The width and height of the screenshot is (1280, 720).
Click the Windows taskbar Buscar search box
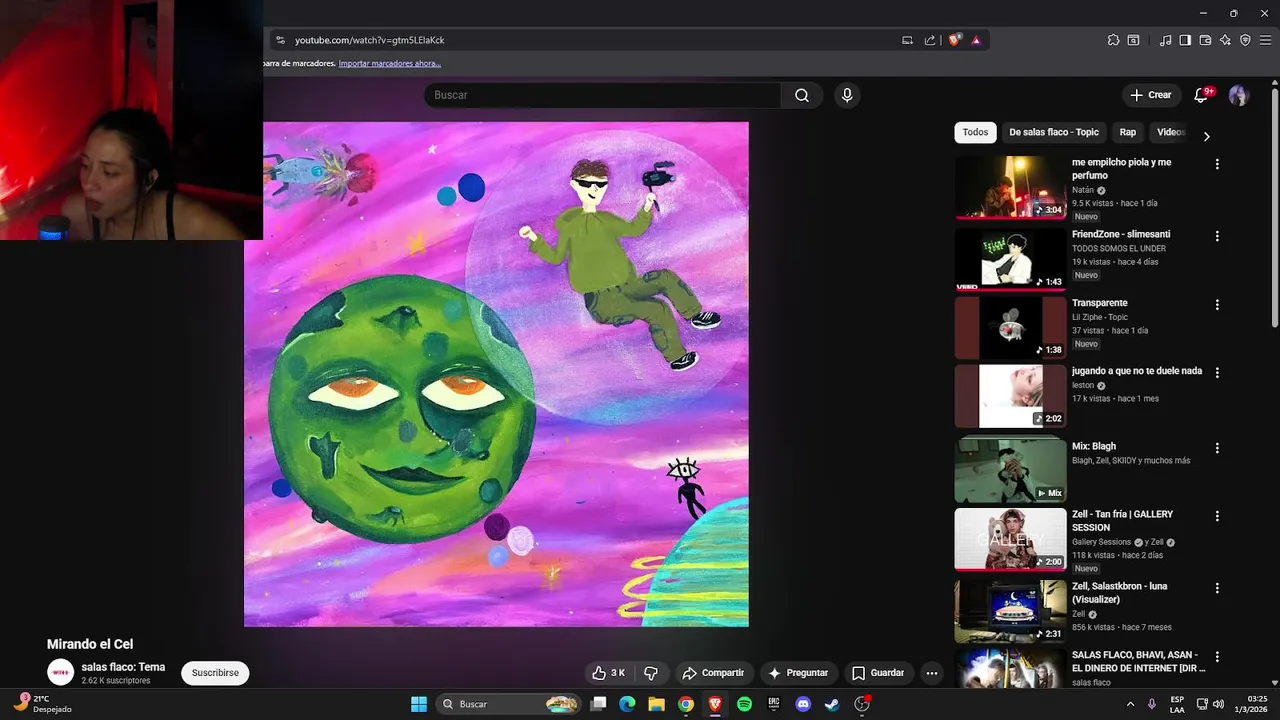[x=511, y=704]
